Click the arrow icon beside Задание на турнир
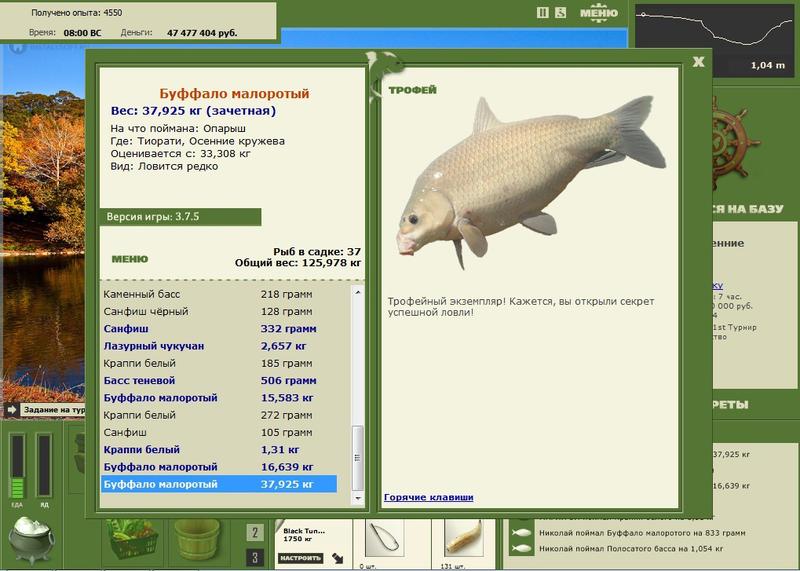 (x=12, y=410)
